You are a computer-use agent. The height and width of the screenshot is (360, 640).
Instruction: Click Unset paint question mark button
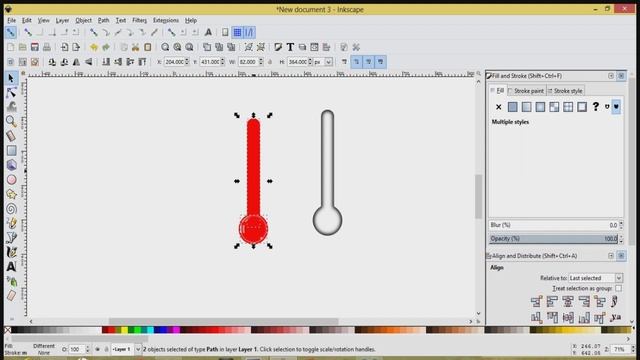click(x=596, y=107)
